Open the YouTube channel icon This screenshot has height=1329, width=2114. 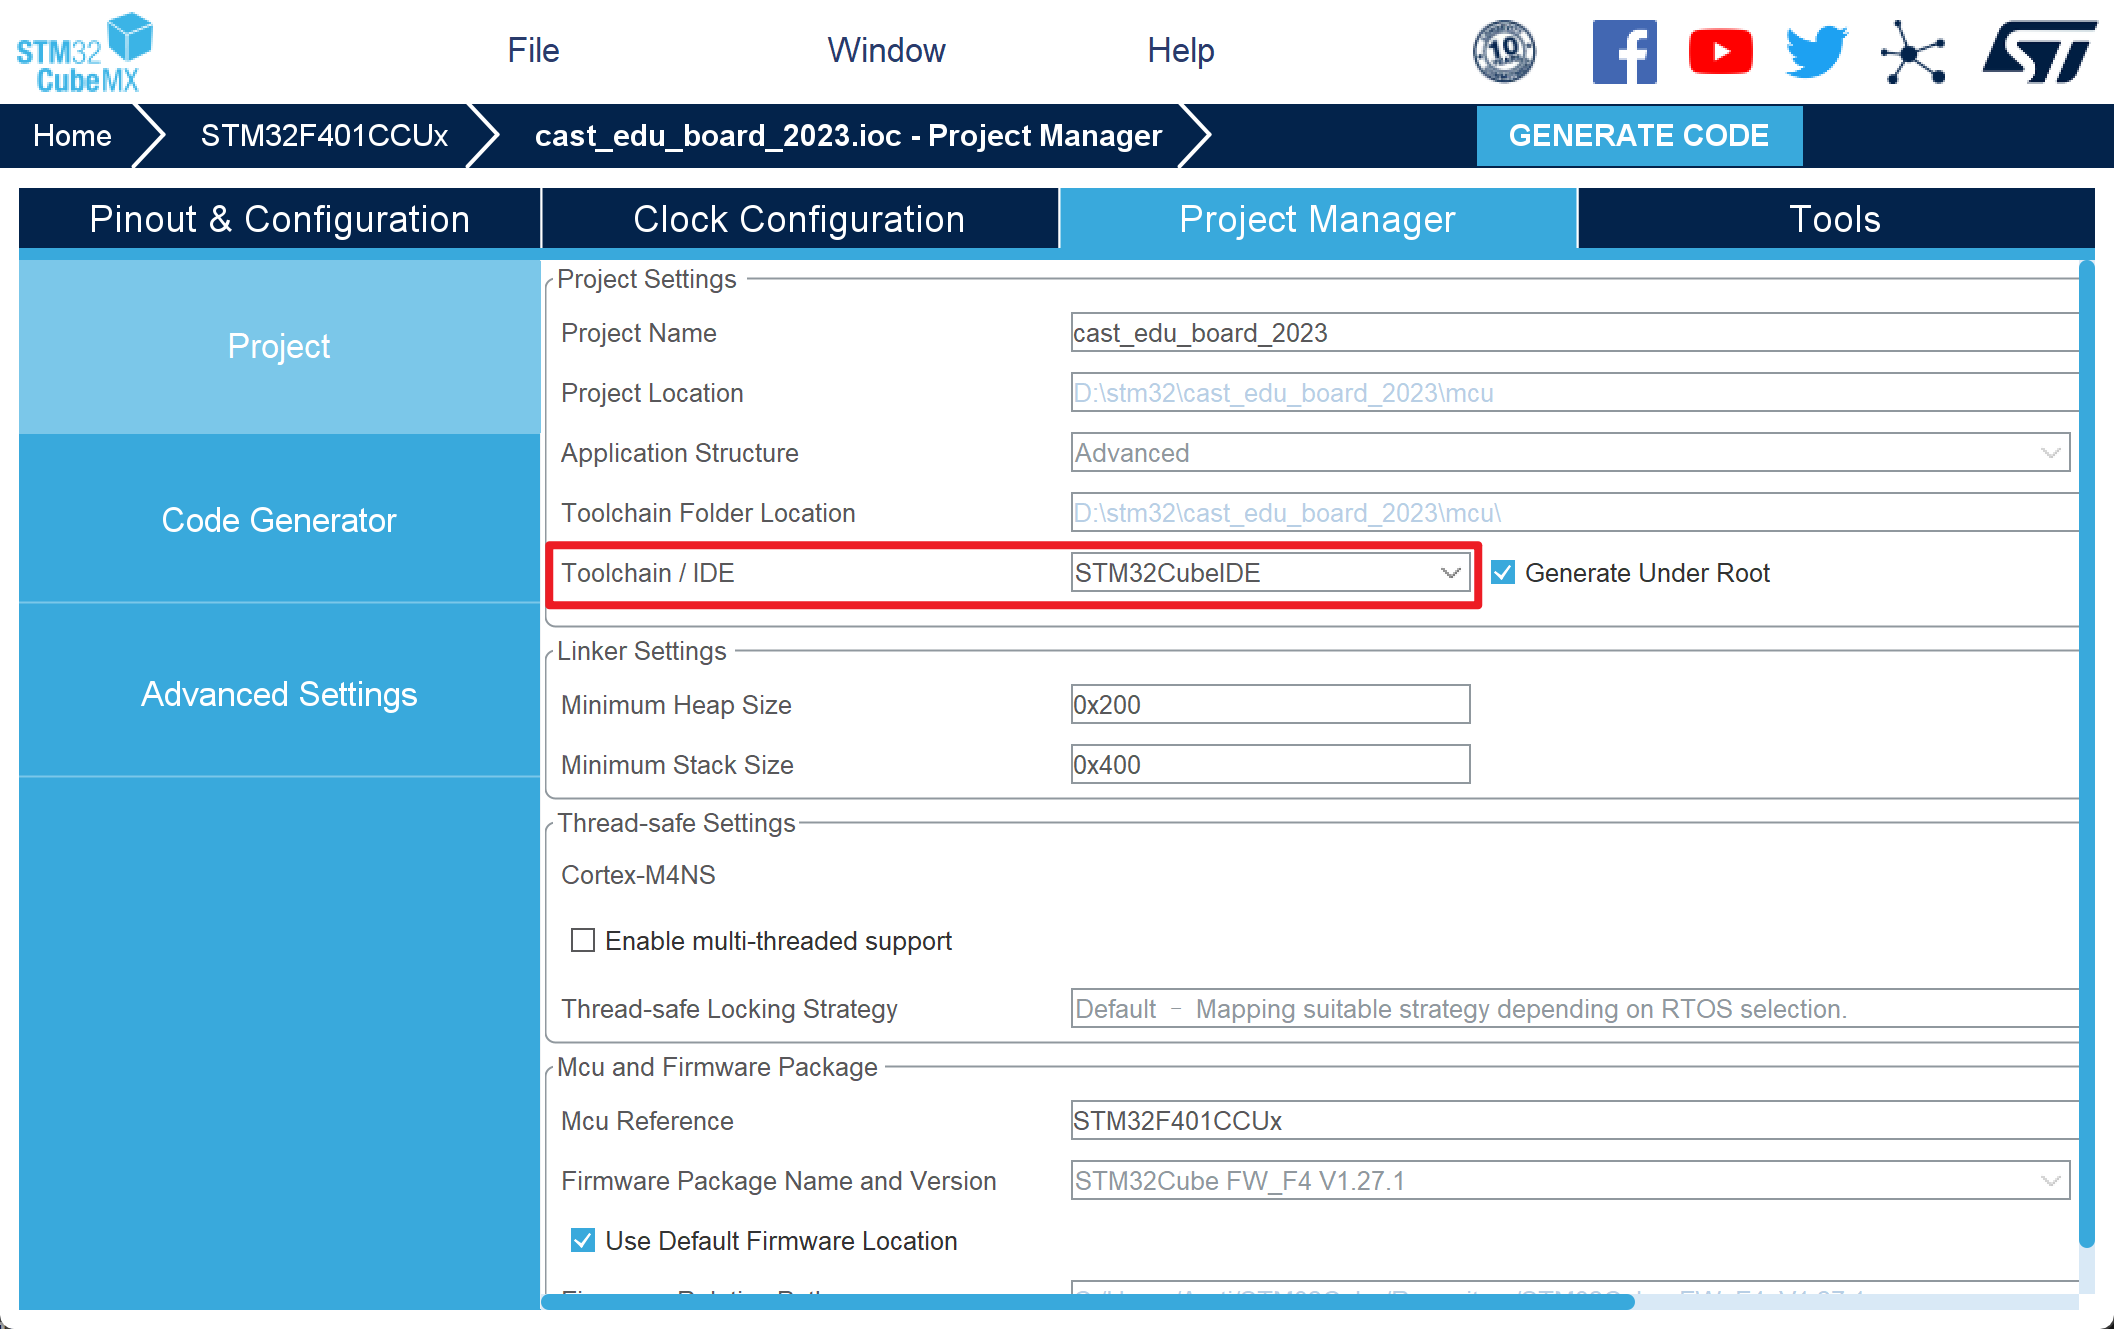[1720, 52]
